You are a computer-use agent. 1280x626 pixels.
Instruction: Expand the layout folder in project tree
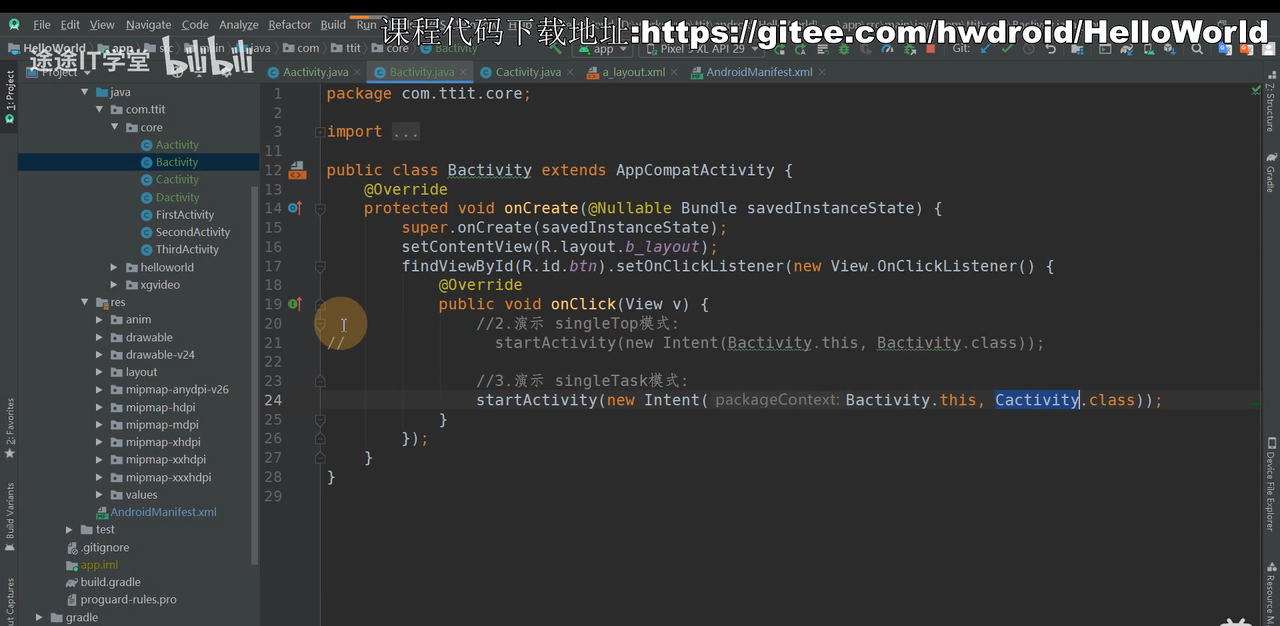point(100,372)
